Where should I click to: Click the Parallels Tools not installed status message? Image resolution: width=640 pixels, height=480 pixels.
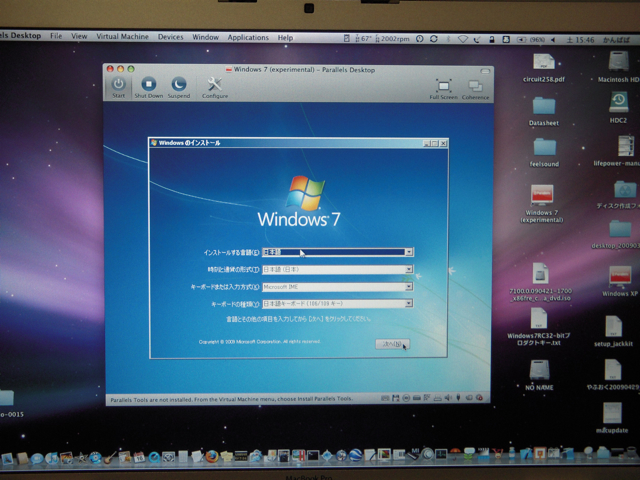coord(231,399)
